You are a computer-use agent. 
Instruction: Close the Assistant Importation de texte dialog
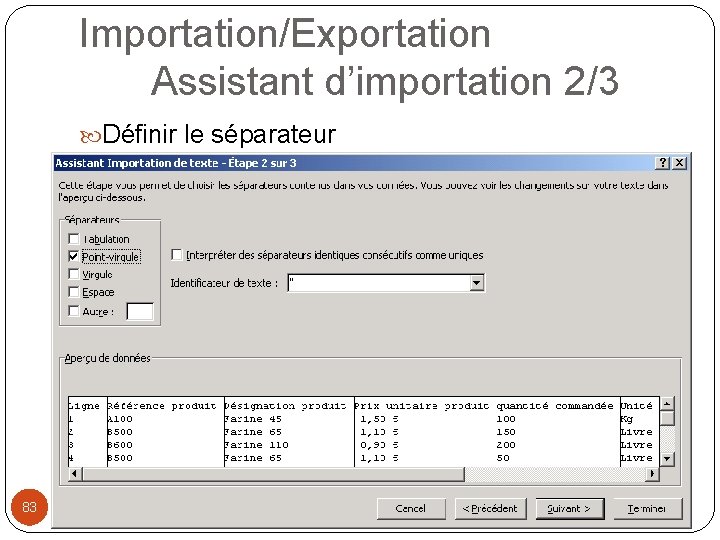[x=679, y=163]
